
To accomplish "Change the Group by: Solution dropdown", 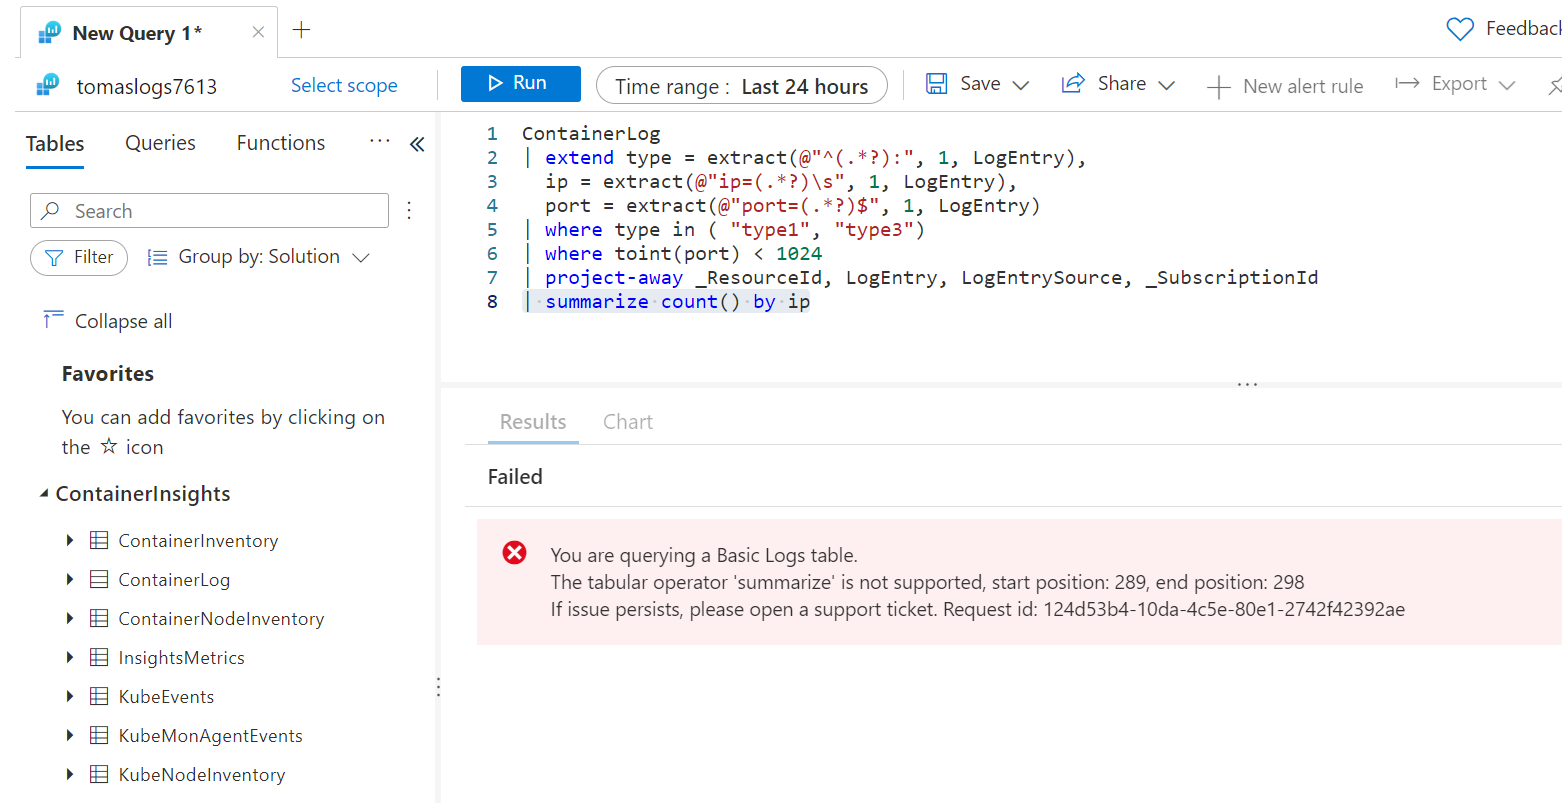I will point(259,257).
